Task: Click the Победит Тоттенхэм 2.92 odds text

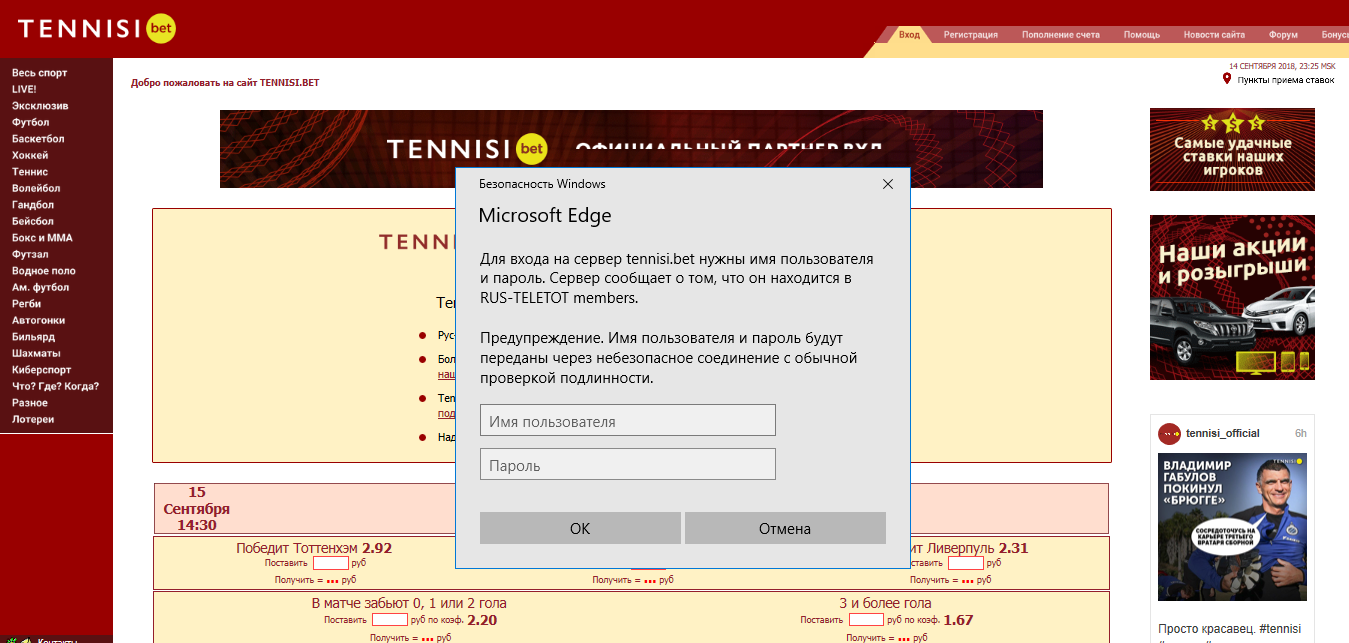Action: [x=314, y=548]
